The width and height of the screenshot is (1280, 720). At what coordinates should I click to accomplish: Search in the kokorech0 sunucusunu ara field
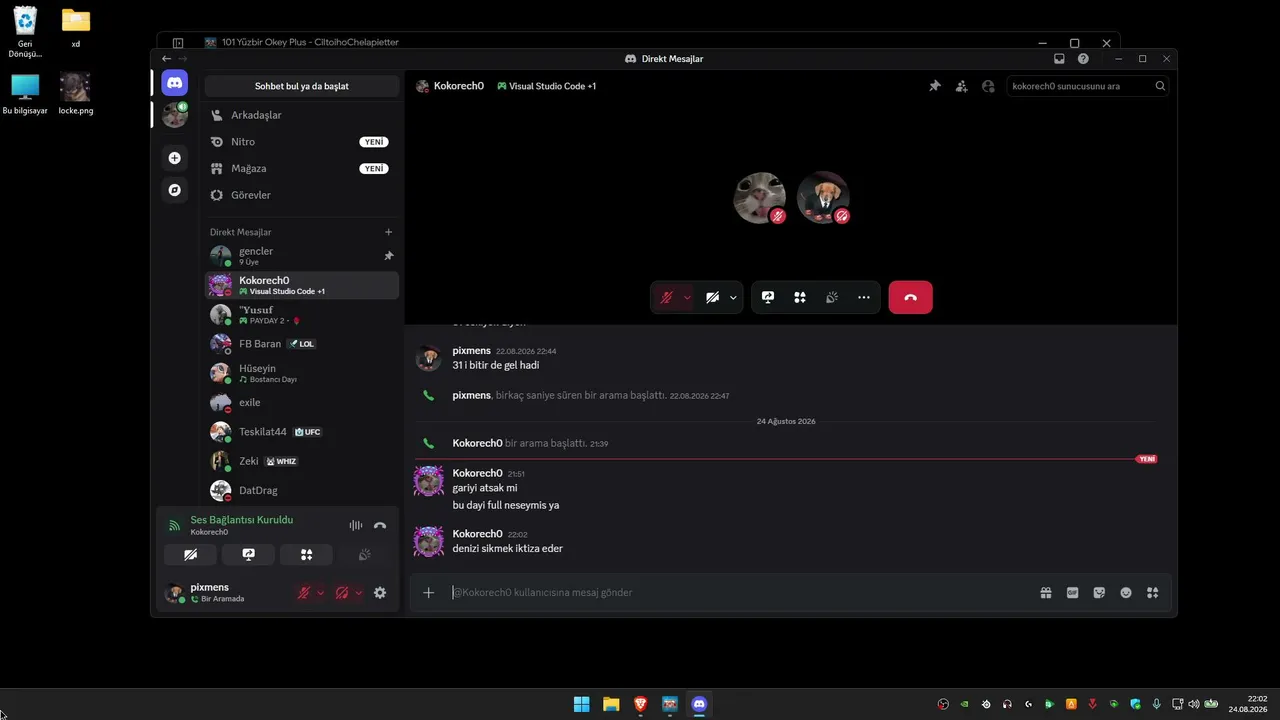coord(1088,86)
